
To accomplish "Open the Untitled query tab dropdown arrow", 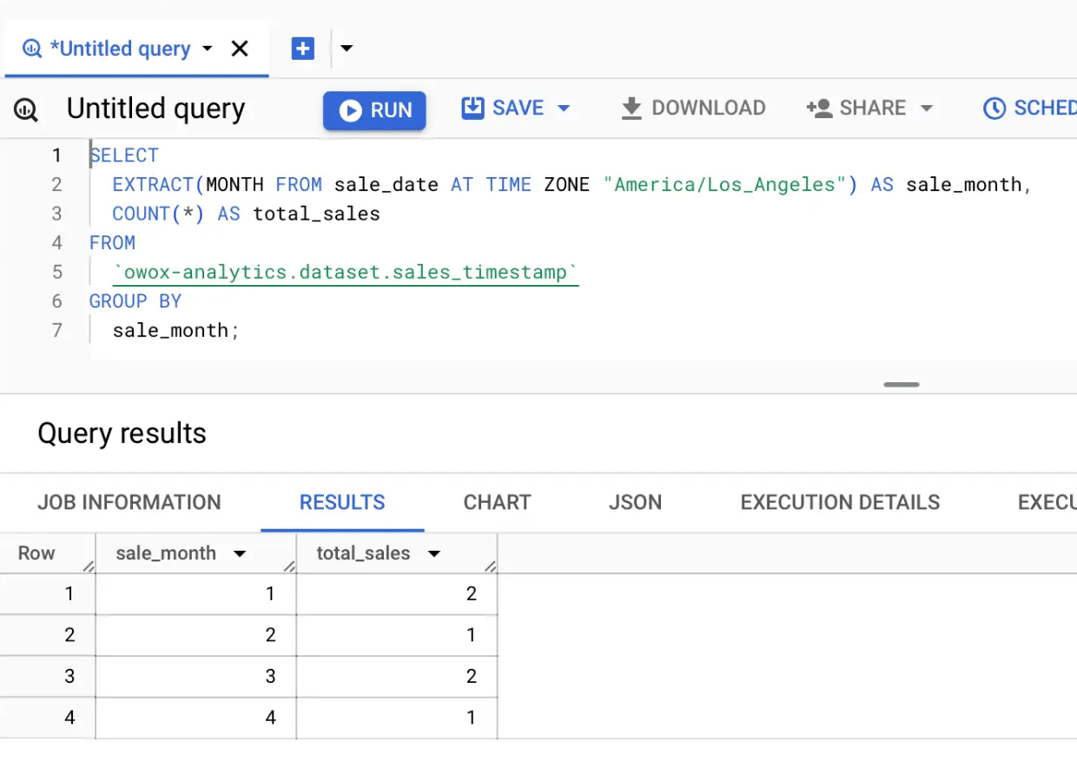I will click(207, 49).
